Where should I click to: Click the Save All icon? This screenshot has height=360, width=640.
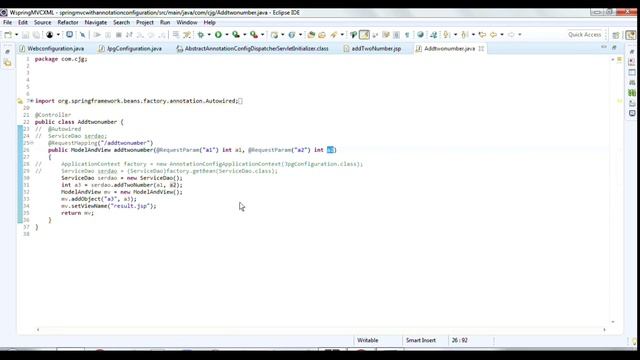(x=36, y=35)
